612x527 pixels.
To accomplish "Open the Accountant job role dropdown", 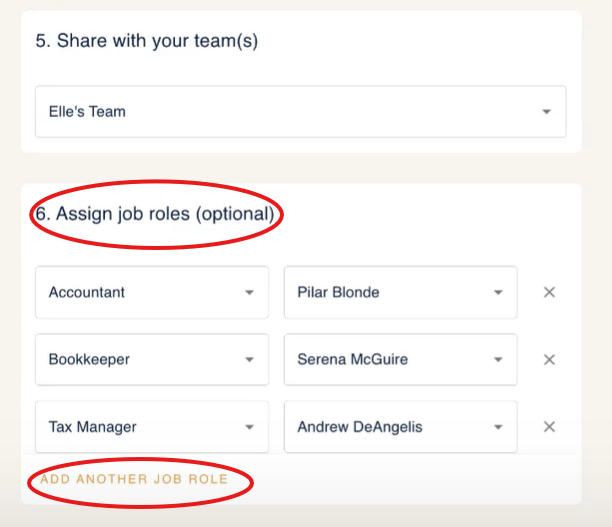I will [x=152, y=292].
